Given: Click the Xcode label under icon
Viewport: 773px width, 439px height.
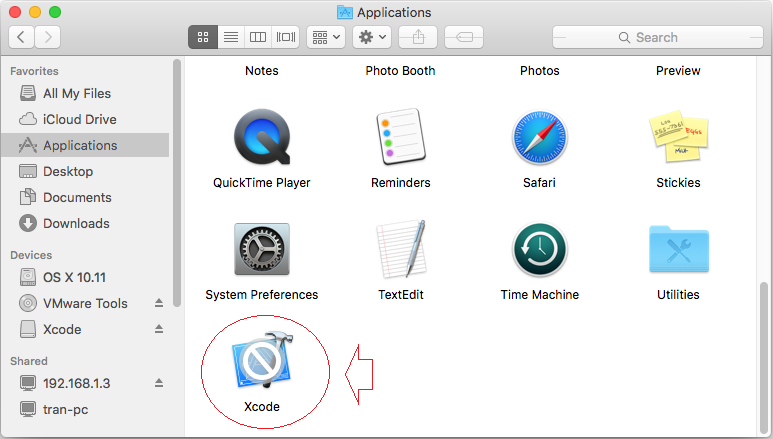Looking at the screenshot, I should pyautogui.click(x=262, y=406).
